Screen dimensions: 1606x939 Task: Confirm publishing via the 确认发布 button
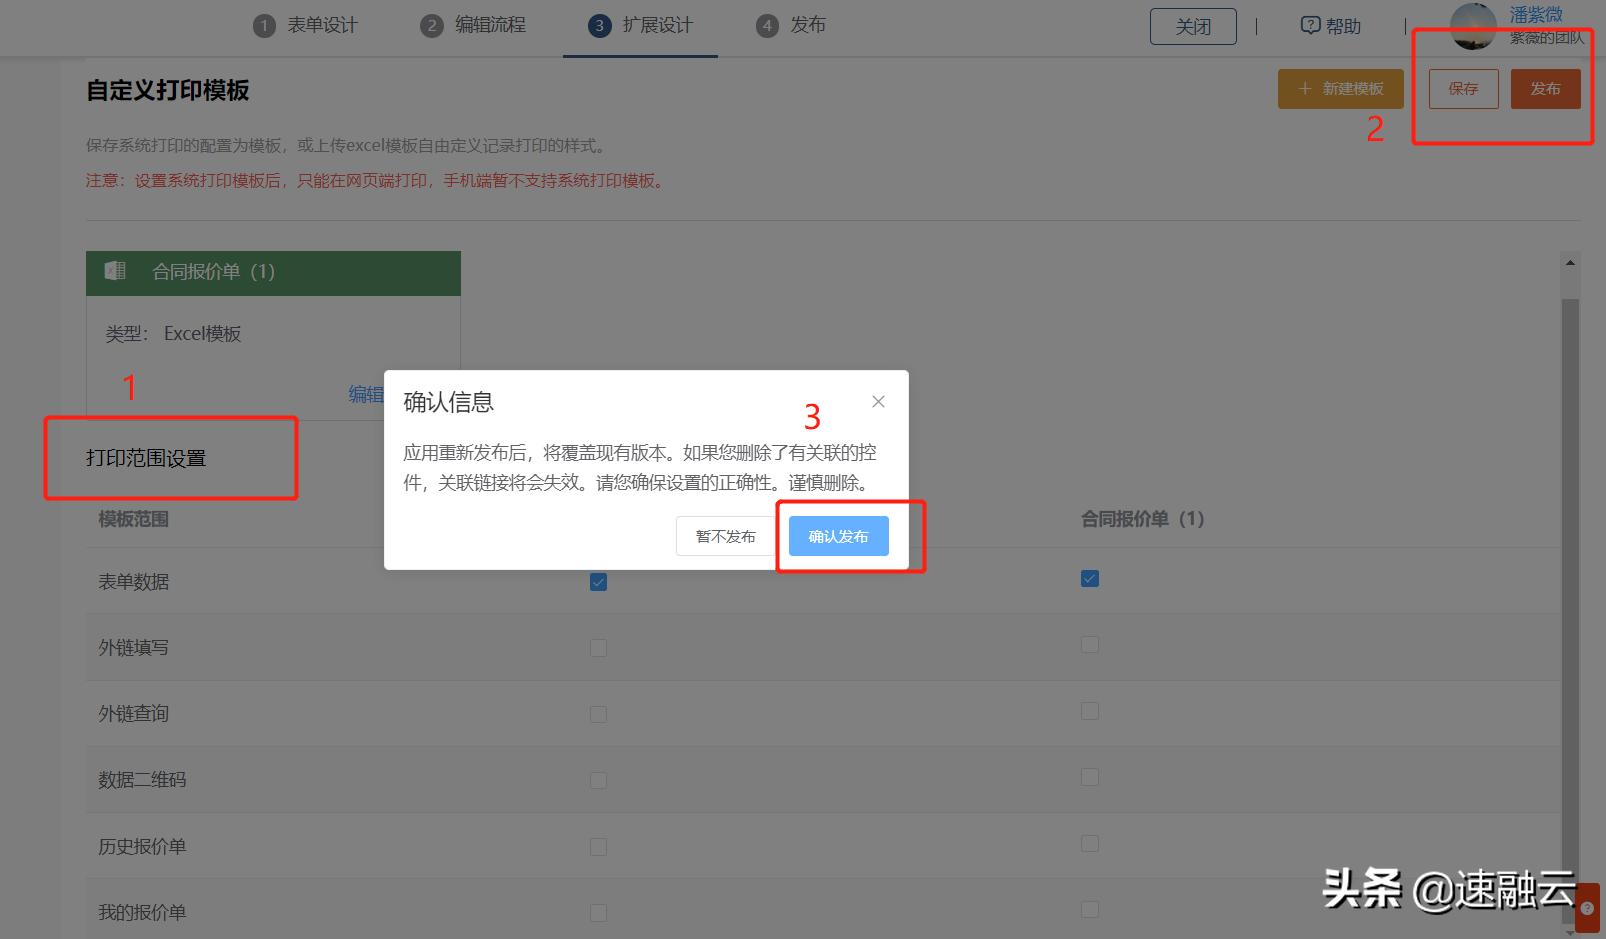pyautogui.click(x=837, y=535)
